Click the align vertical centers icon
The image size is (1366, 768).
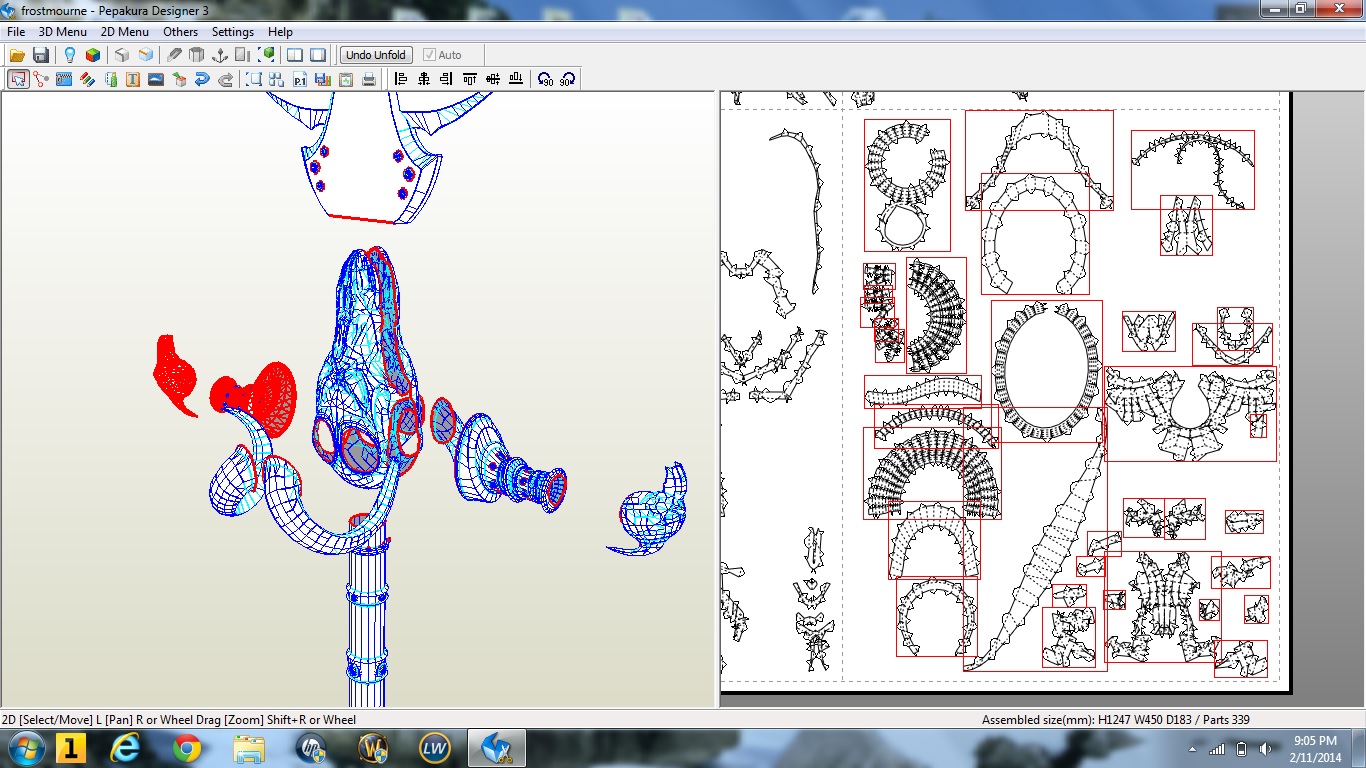coord(493,79)
